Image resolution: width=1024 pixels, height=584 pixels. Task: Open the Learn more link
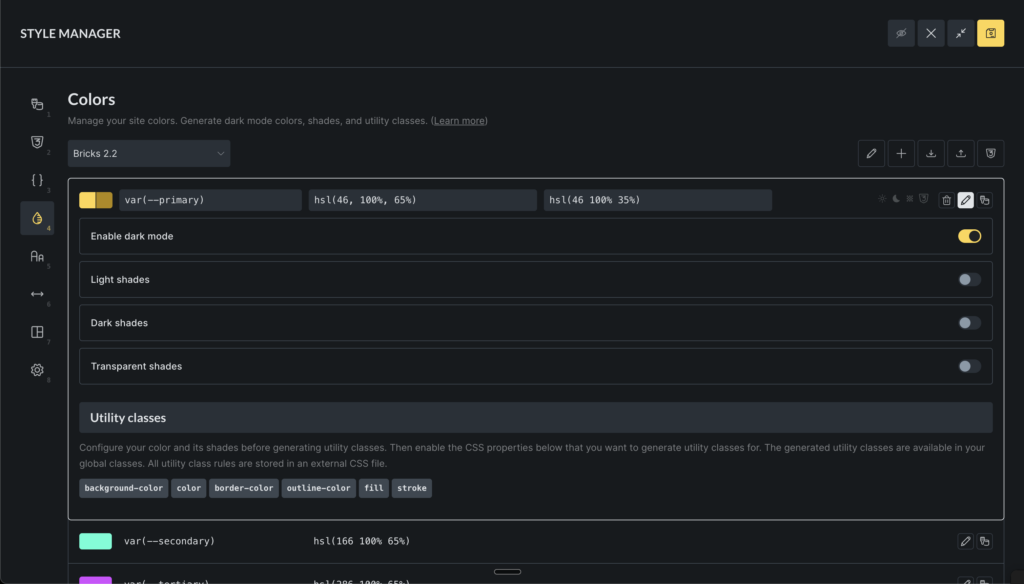pos(459,121)
